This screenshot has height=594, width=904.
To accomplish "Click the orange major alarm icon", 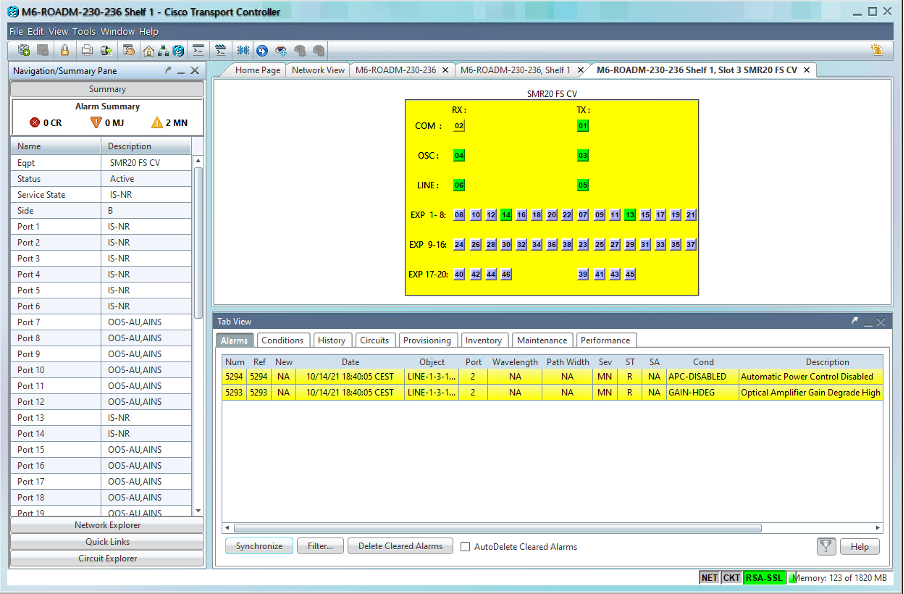I will click(96, 122).
